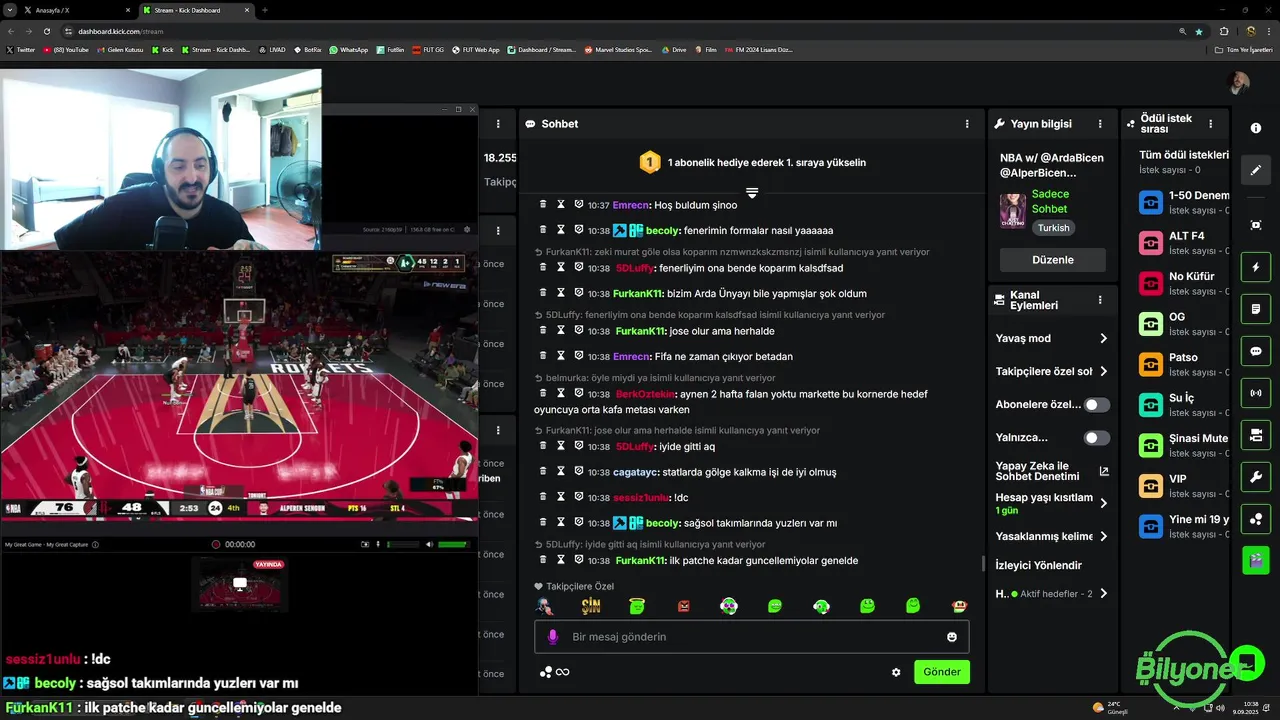Open the LIVAD bookmark

click(x=272, y=49)
